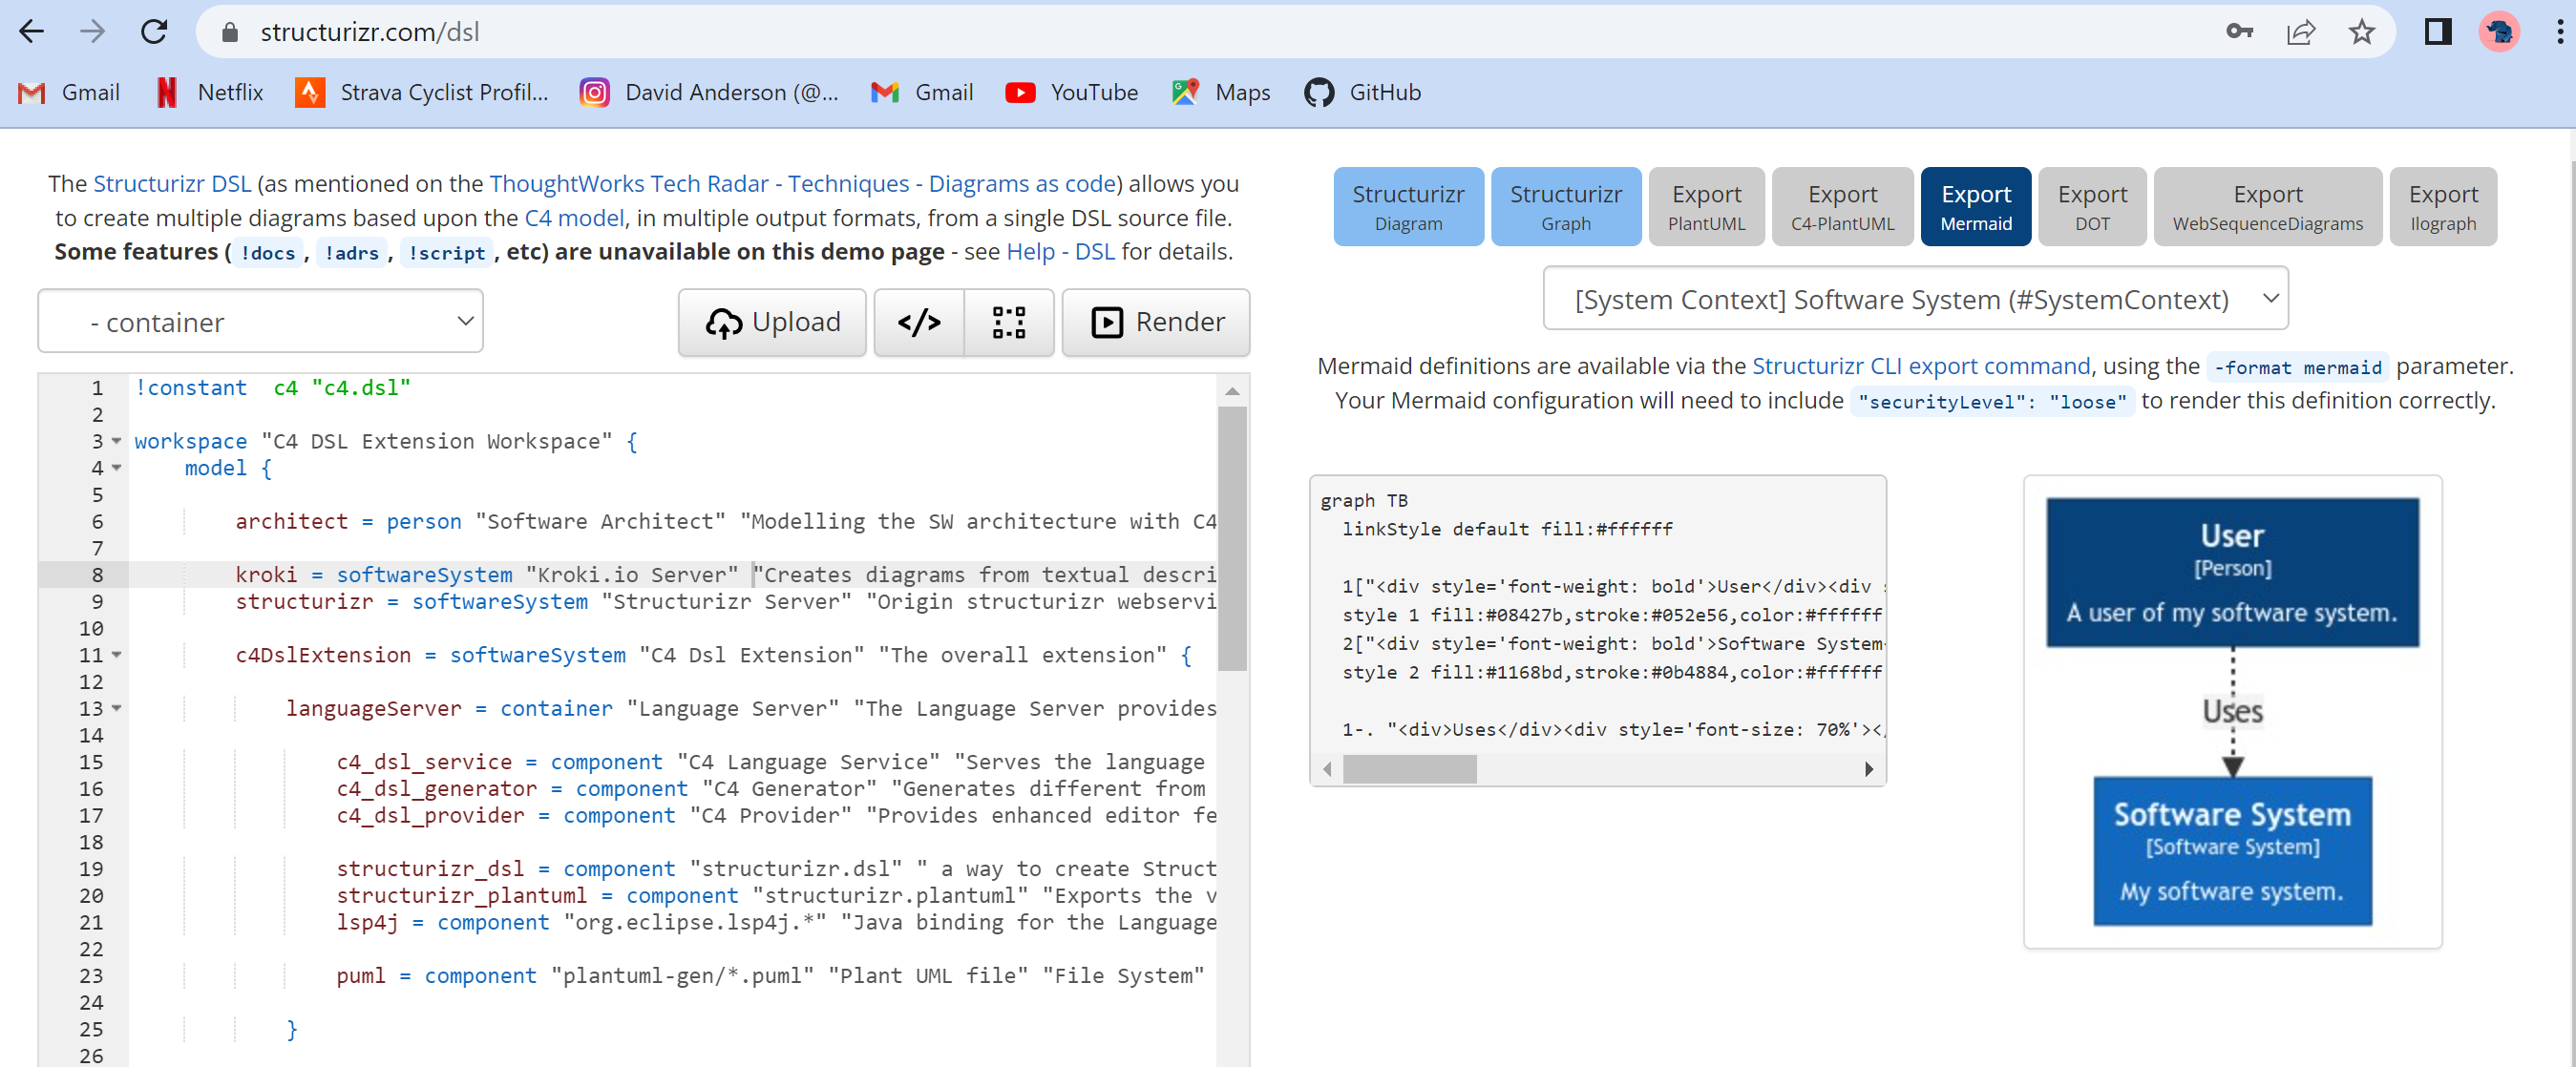This screenshot has width=2576, height=1067.
Task: Follow the Structurizr CLI export command link
Action: pos(1921,365)
